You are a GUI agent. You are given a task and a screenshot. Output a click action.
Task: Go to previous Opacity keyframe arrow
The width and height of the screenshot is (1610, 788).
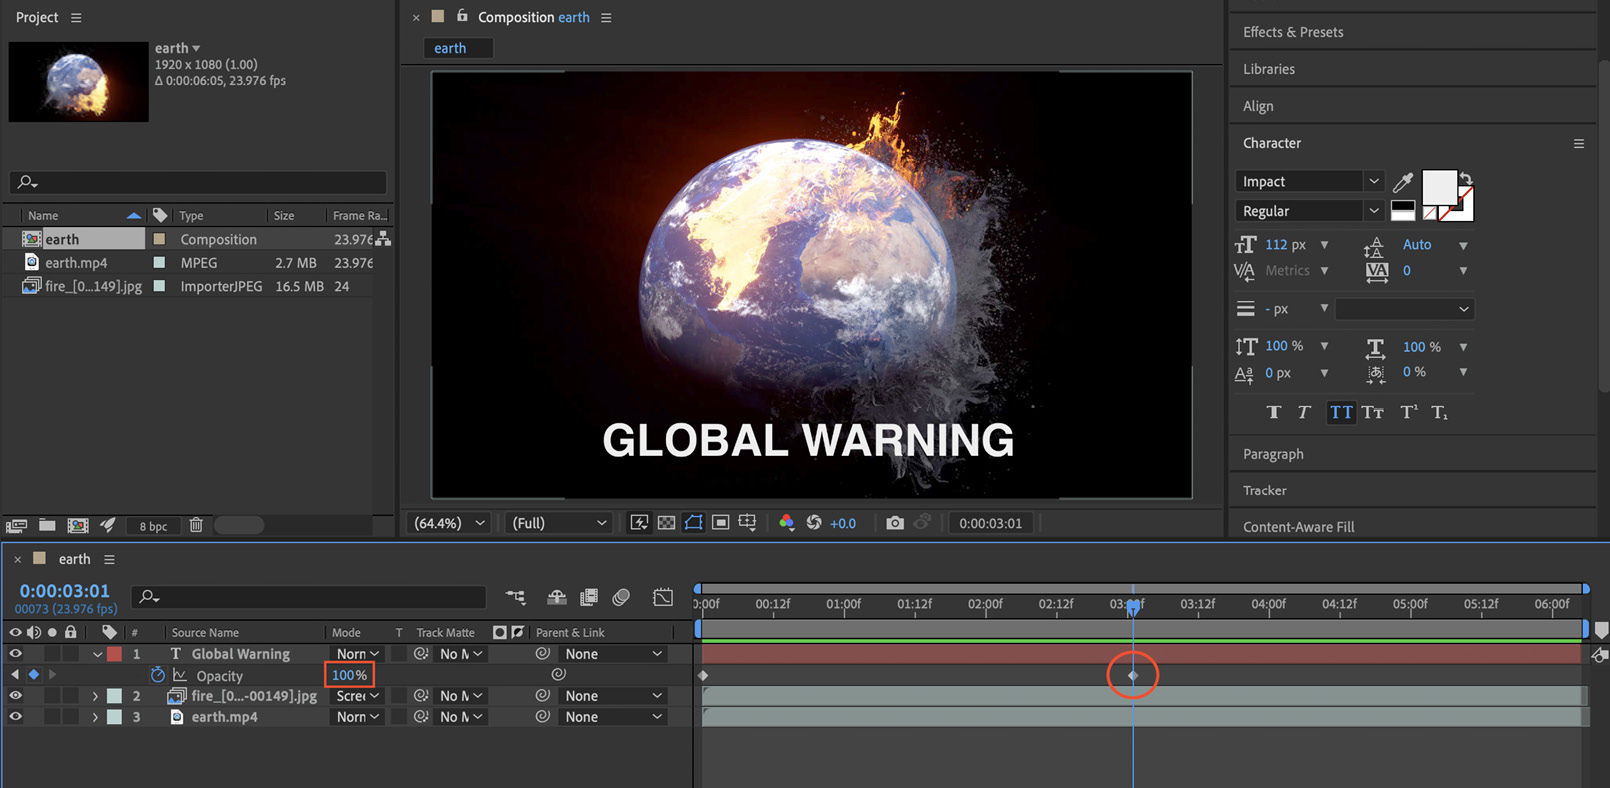(14, 675)
